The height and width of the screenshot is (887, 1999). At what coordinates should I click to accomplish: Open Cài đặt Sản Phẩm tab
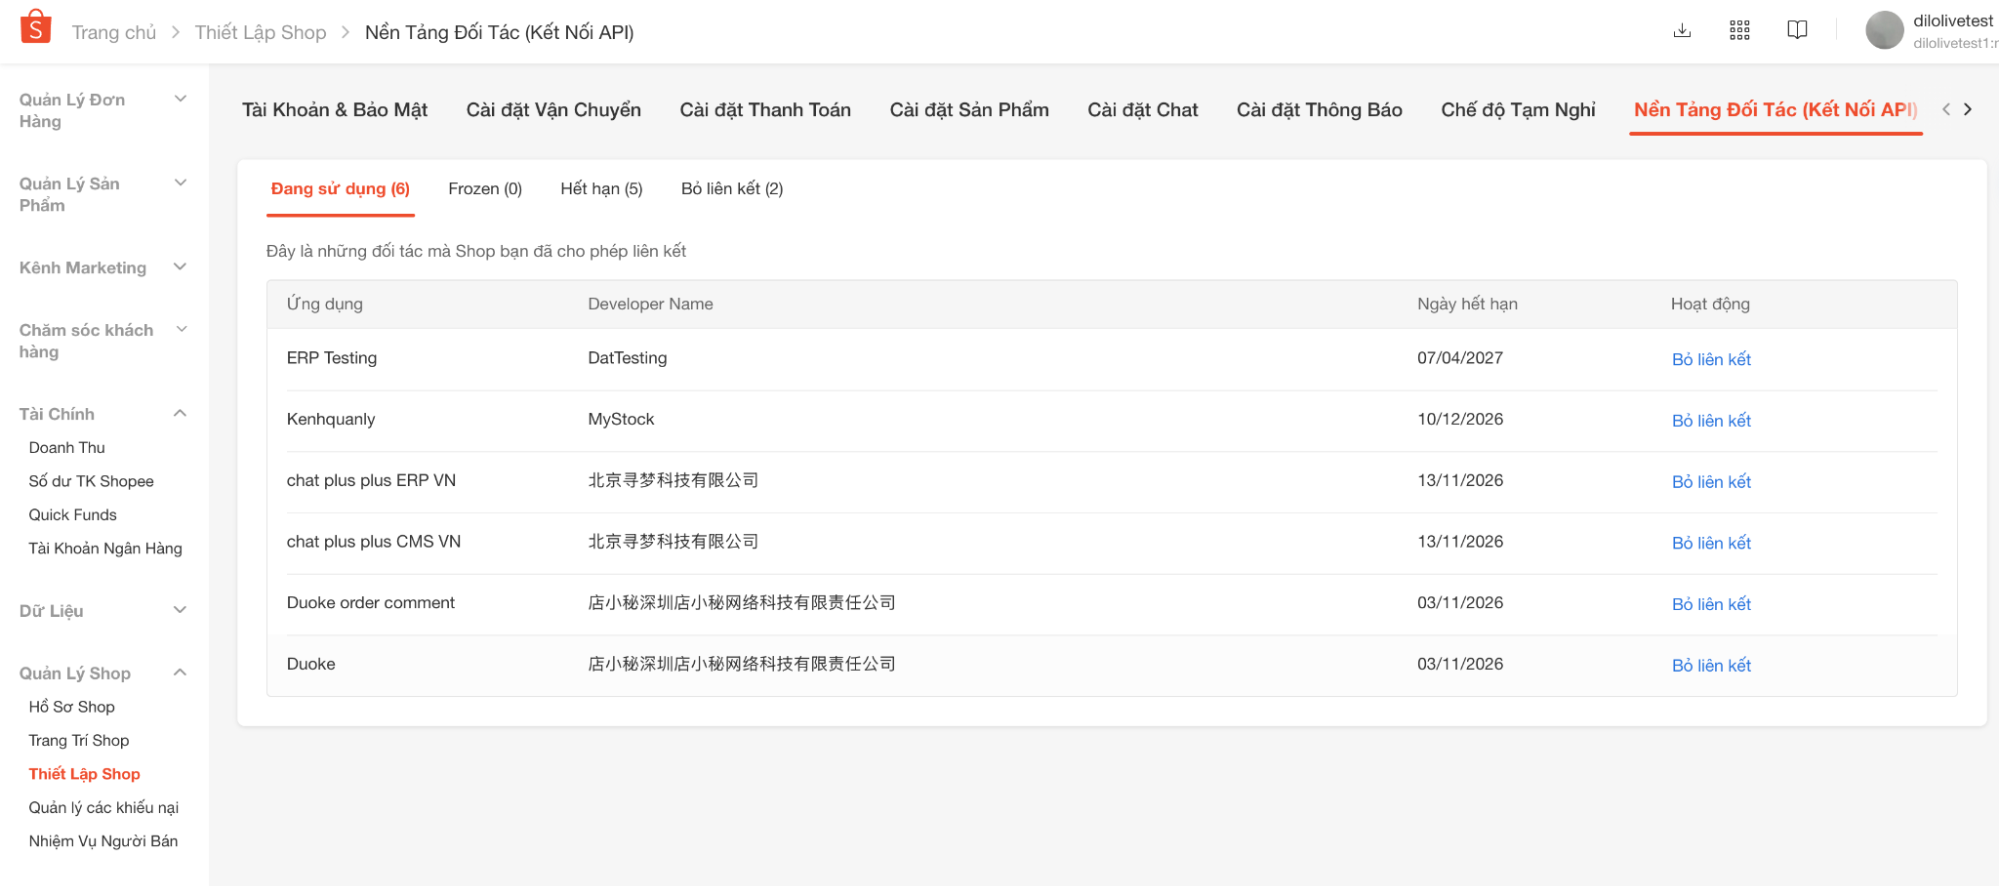pyautogui.click(x=969, y=110)
